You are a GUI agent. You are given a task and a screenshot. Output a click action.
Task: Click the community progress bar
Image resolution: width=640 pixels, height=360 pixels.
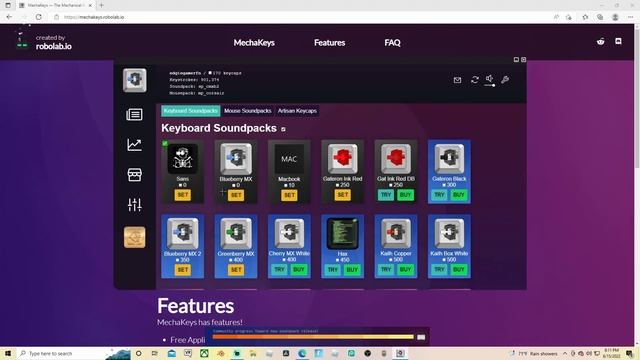click(313, 337)
